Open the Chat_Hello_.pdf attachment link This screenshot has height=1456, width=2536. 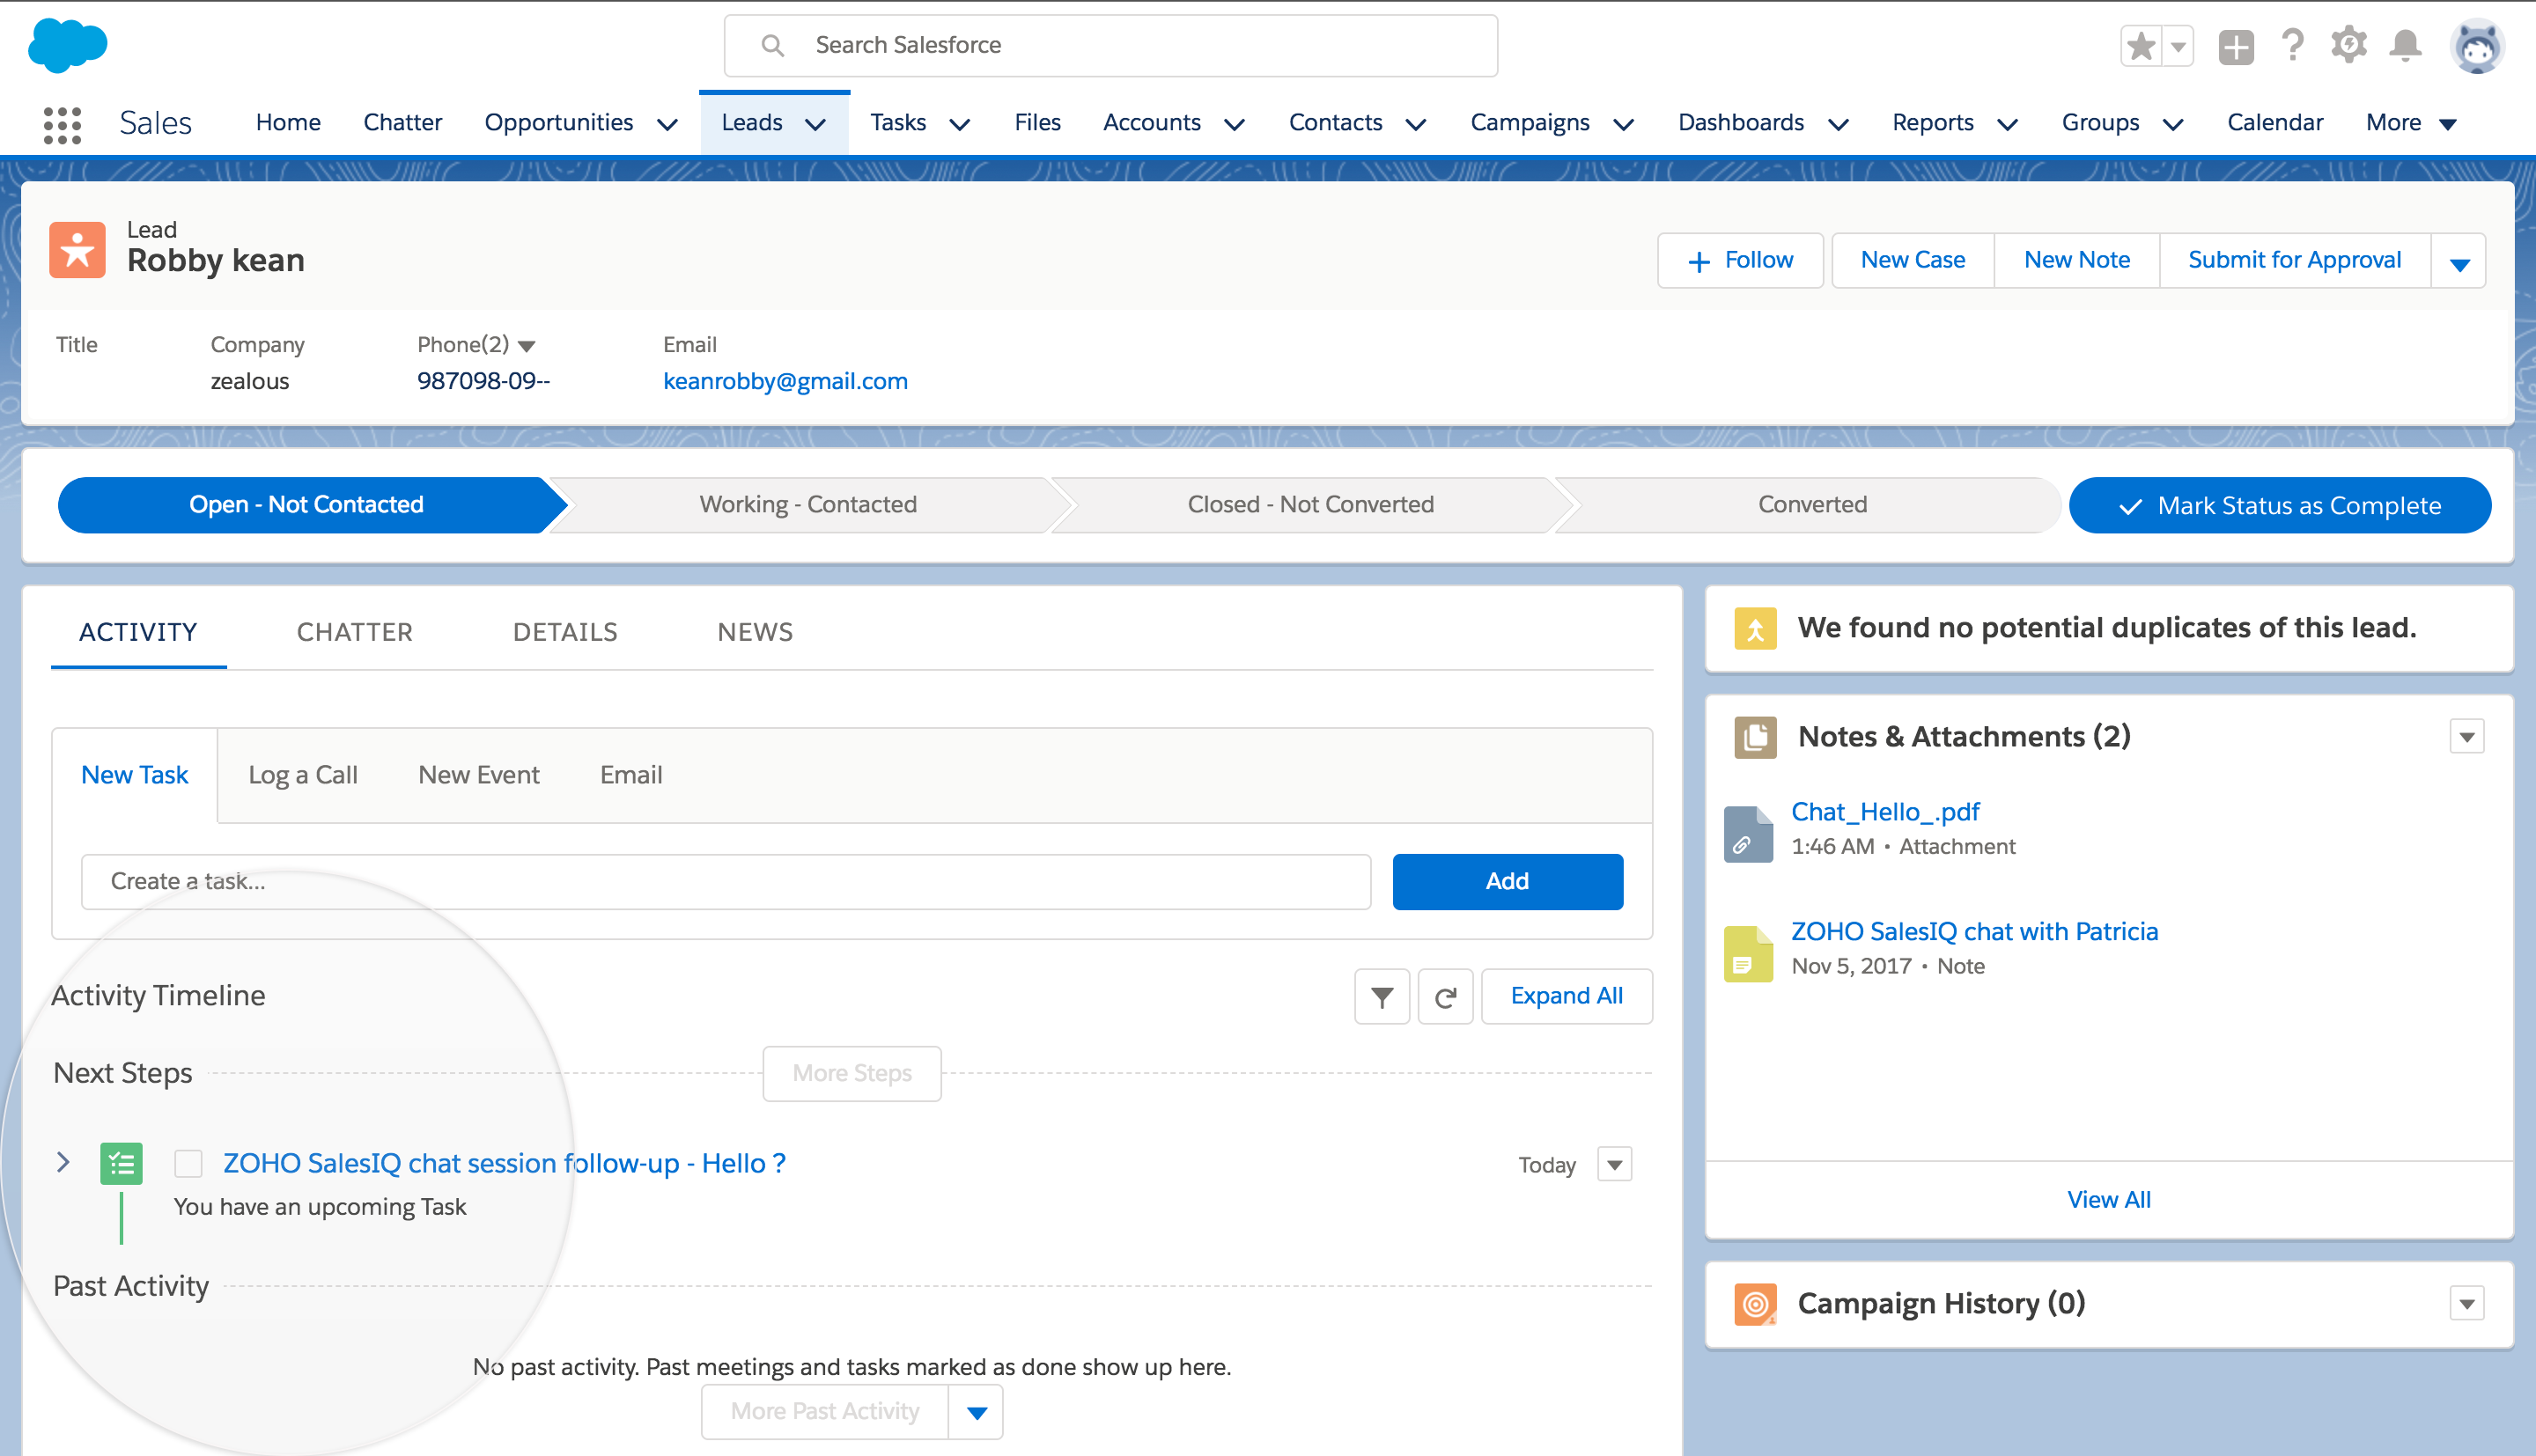[1884, 812]
